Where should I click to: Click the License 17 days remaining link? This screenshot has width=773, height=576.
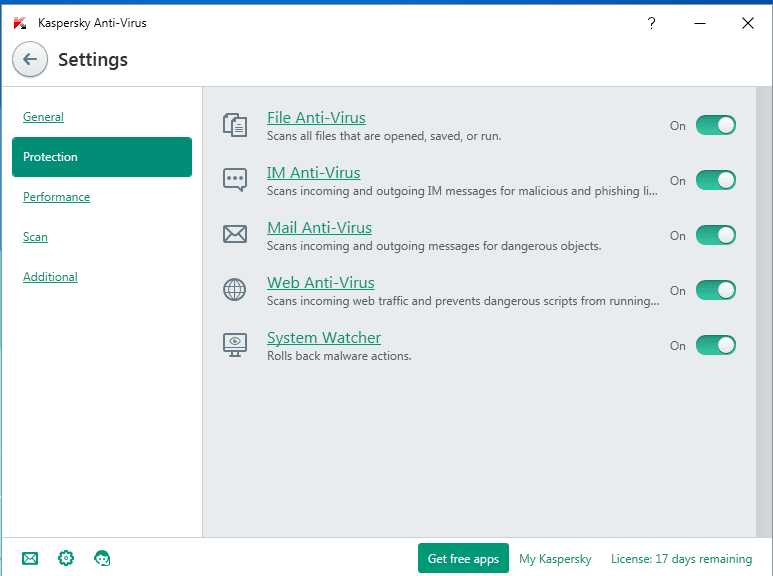tap(681, 559)
